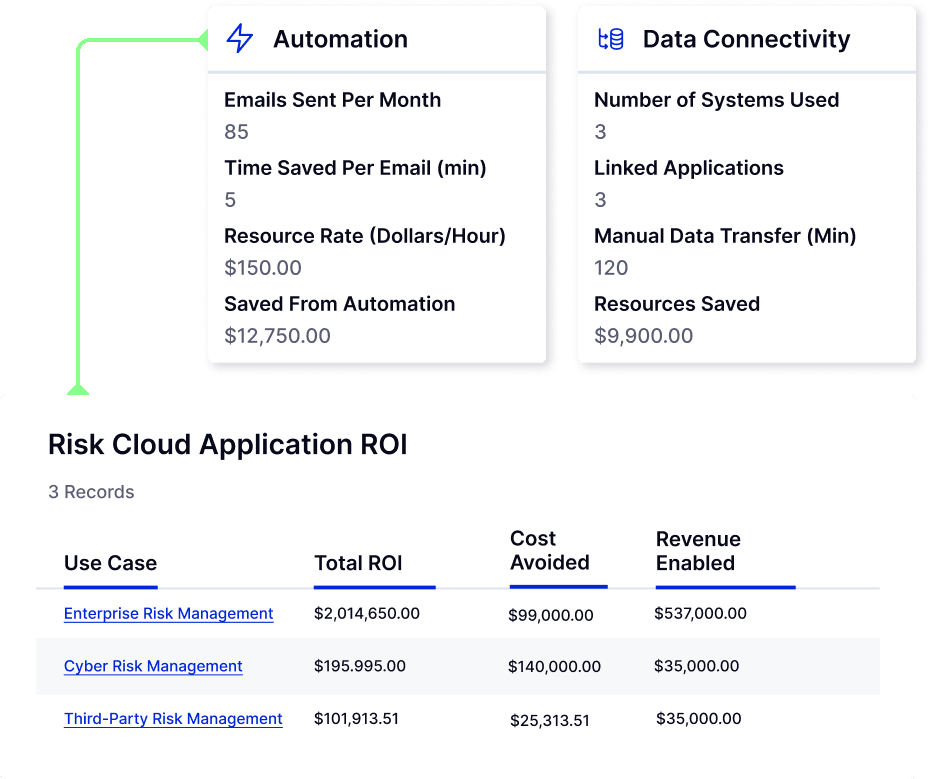Click the $9,900.00 resources saved value
This screenshot has width=930, height=779.
click(x=644, y=336)
